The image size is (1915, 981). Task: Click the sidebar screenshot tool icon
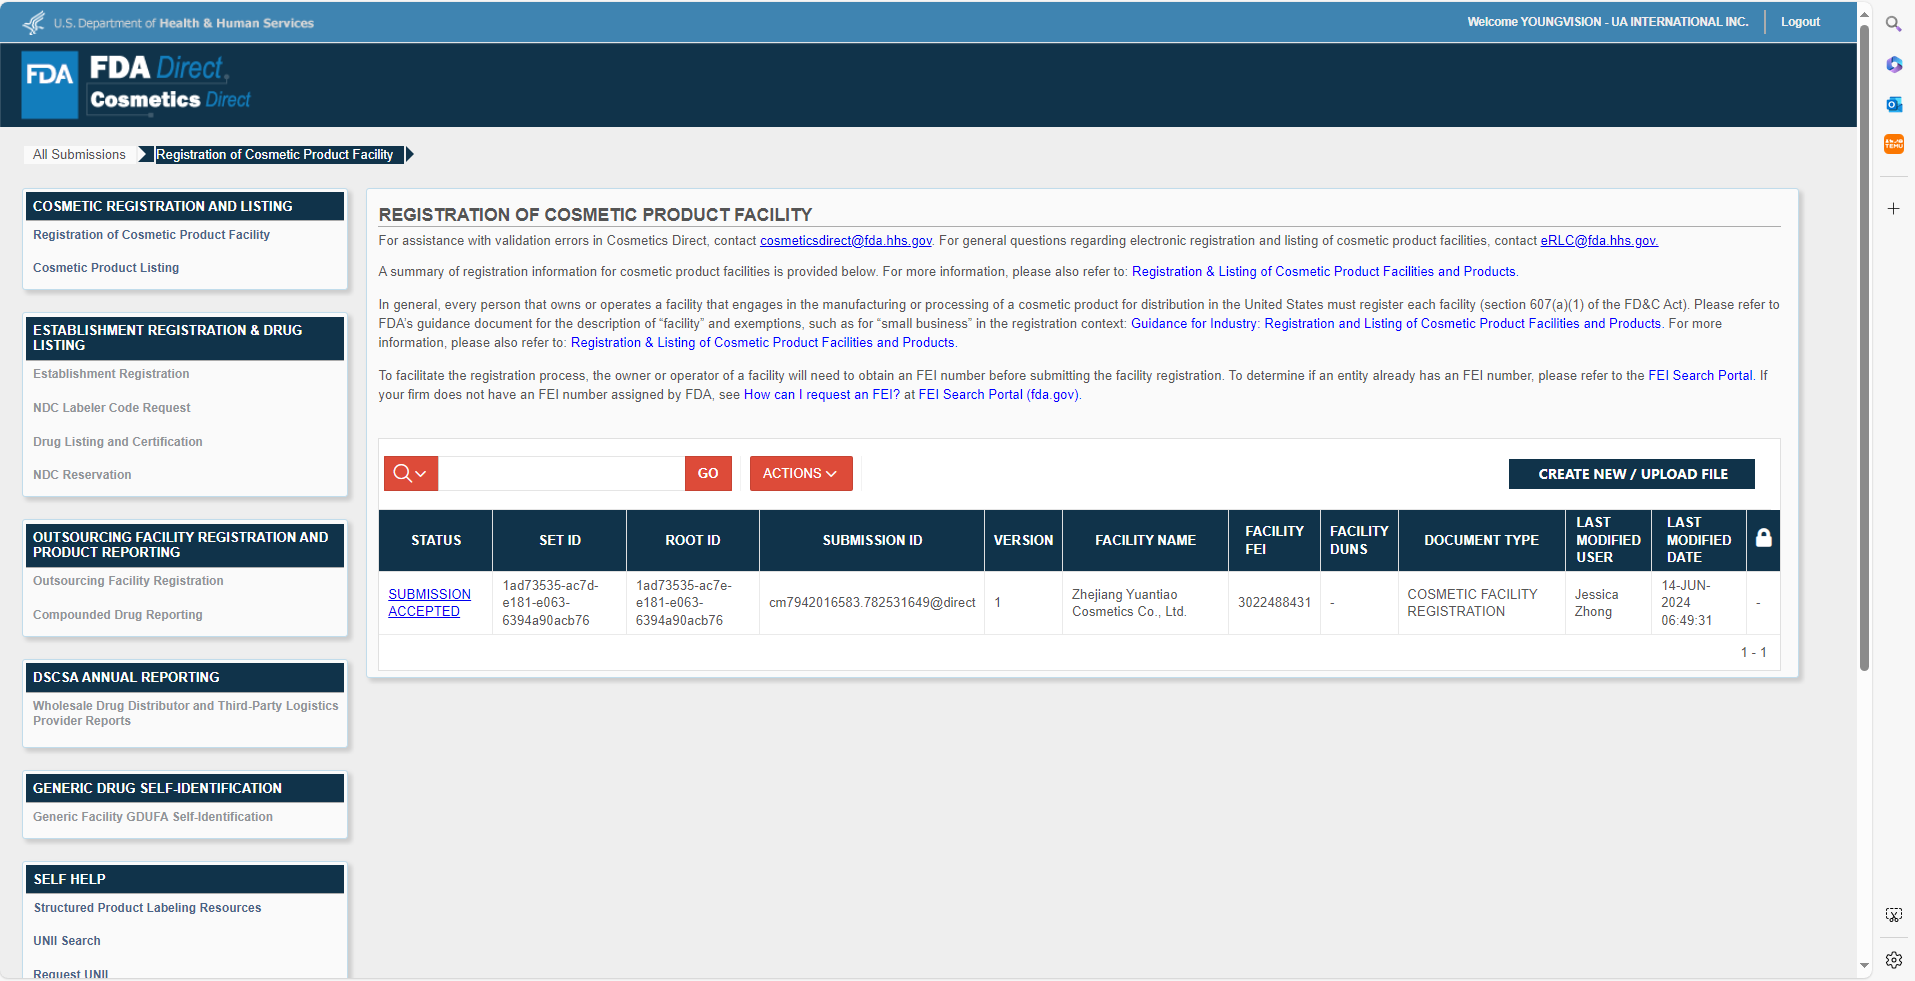coord(1894,915)
